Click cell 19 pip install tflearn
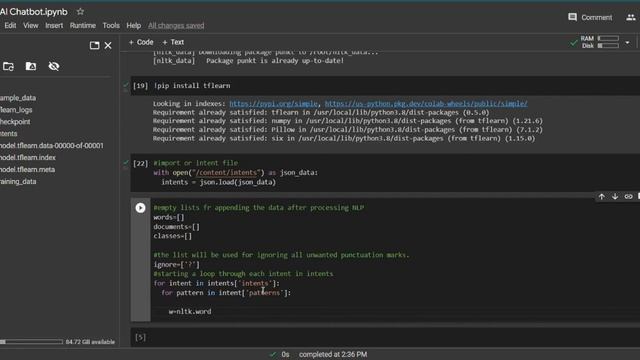The image size is (640, 360). 192,86
